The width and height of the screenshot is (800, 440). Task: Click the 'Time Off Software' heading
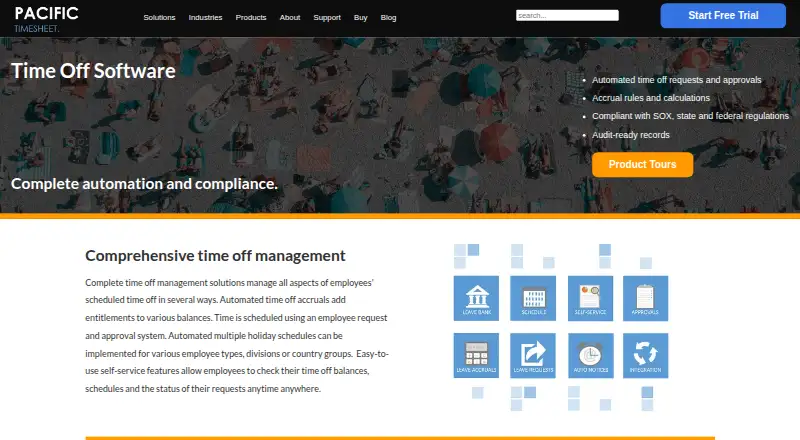pyautogui.click(x=93, y=71)
